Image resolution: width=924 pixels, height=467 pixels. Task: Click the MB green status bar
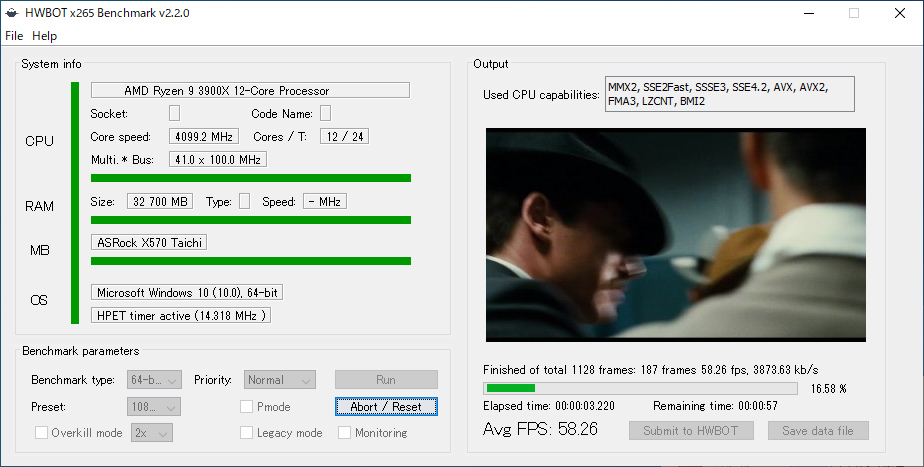pyautogui.click(x=250, y=261)
